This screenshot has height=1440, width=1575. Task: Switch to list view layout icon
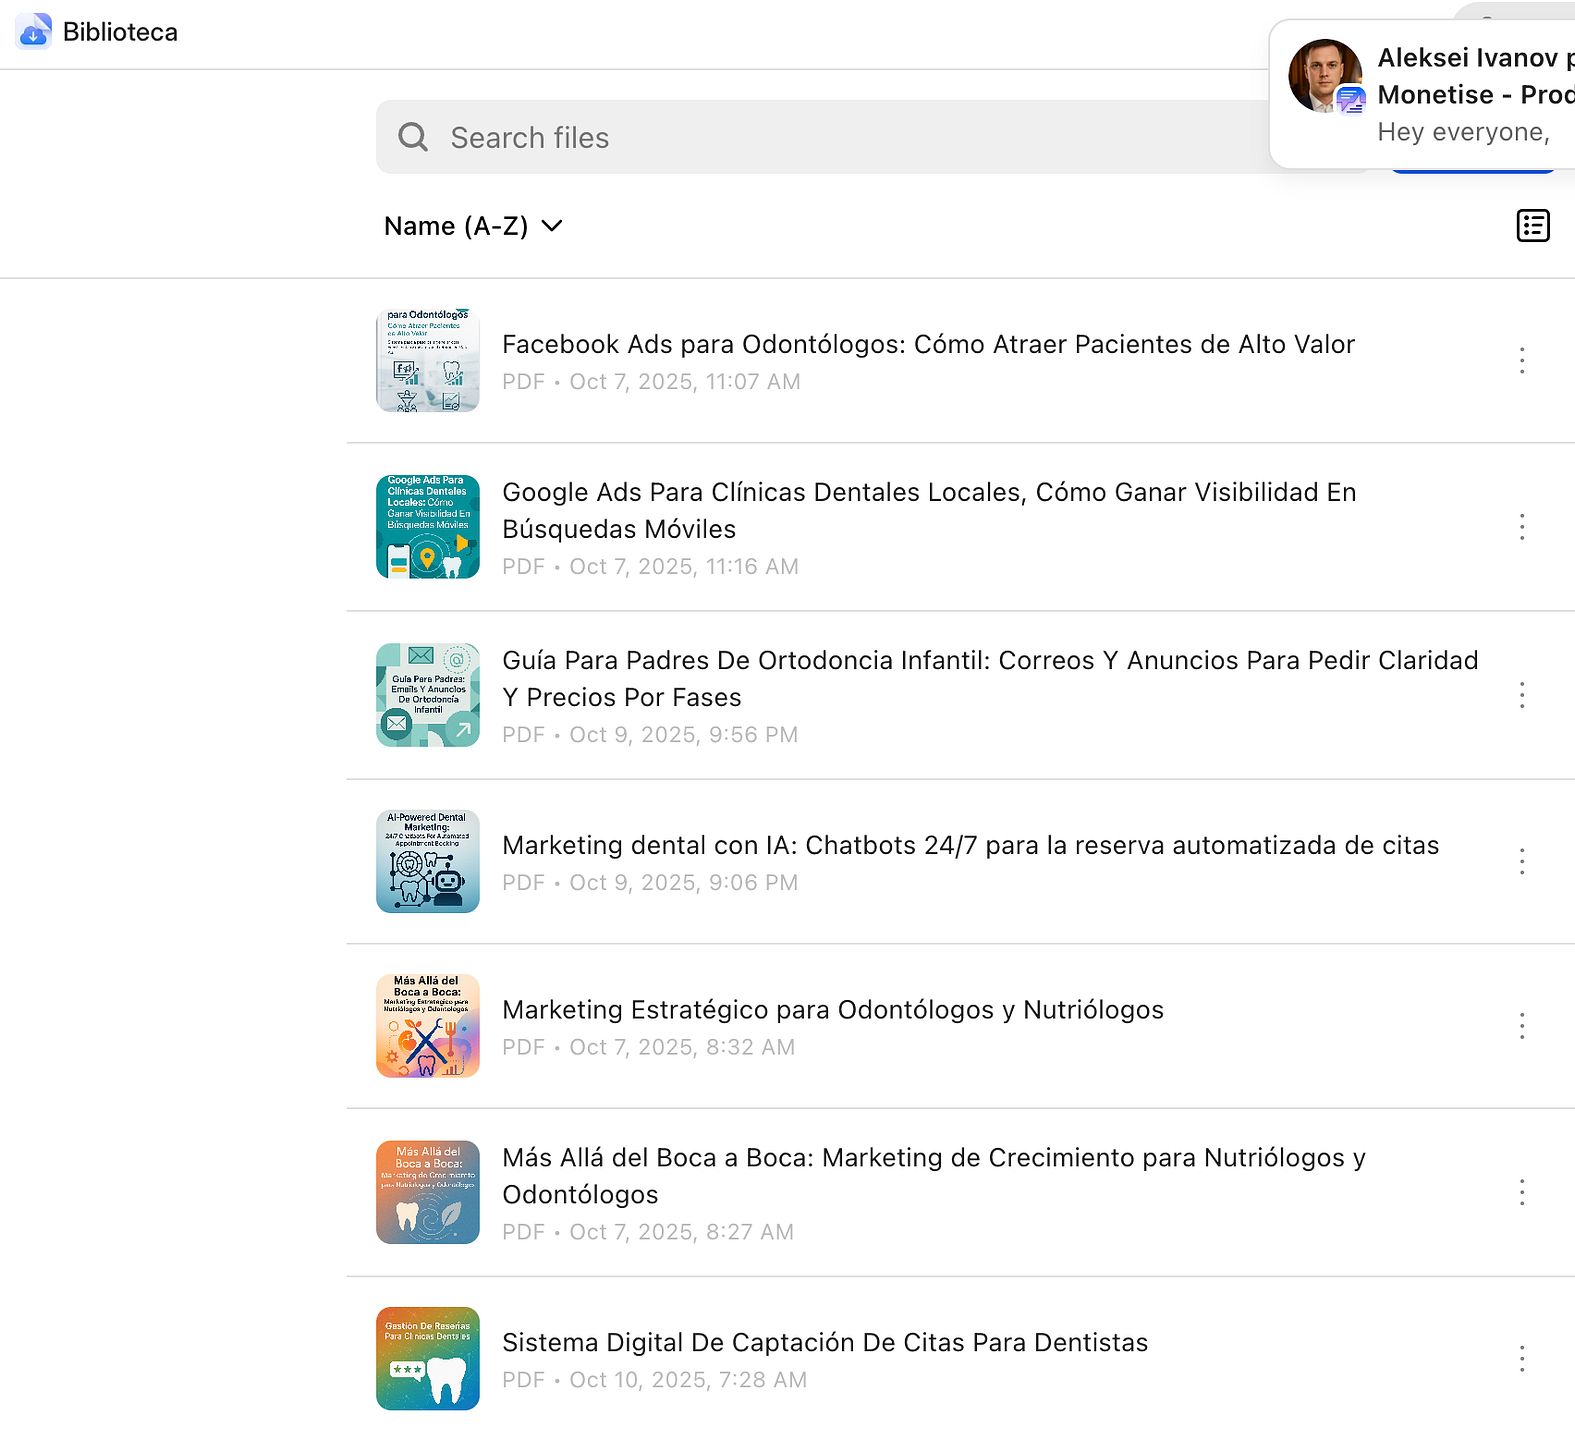(x=1533, y=226)
